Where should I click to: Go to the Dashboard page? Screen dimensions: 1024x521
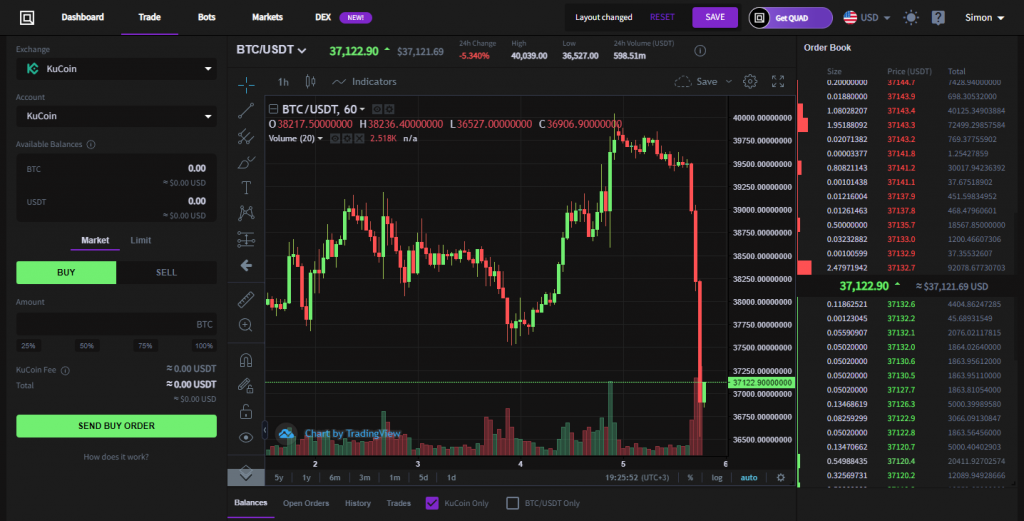82,17
